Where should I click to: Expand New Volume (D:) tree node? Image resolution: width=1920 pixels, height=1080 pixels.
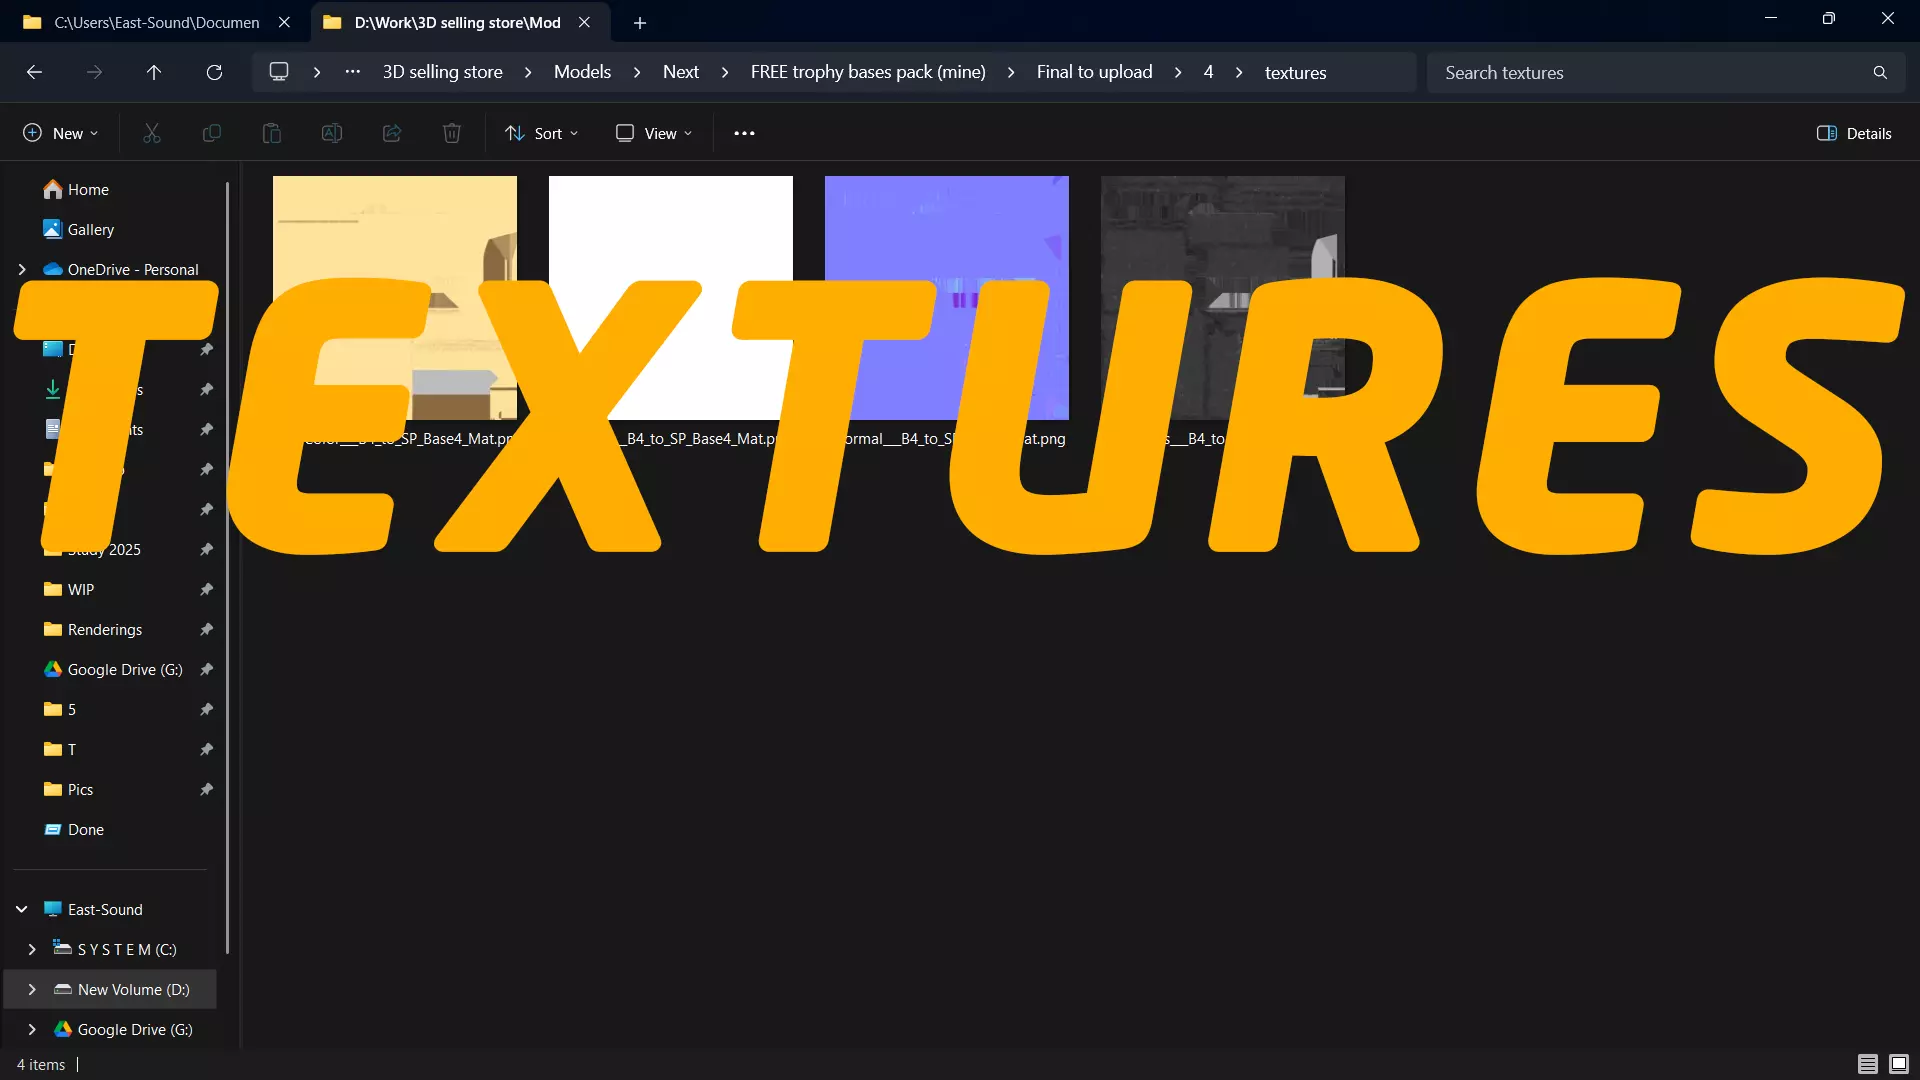pyautogui.click(x=32, y=989)
